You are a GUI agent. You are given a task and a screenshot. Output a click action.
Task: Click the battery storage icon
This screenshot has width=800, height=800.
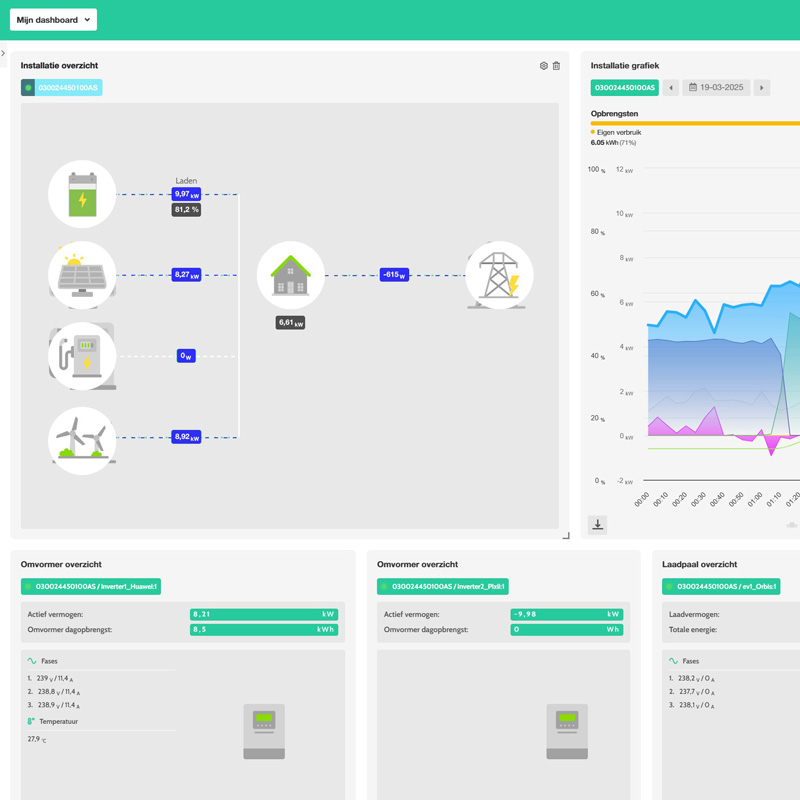pos(82,194)
